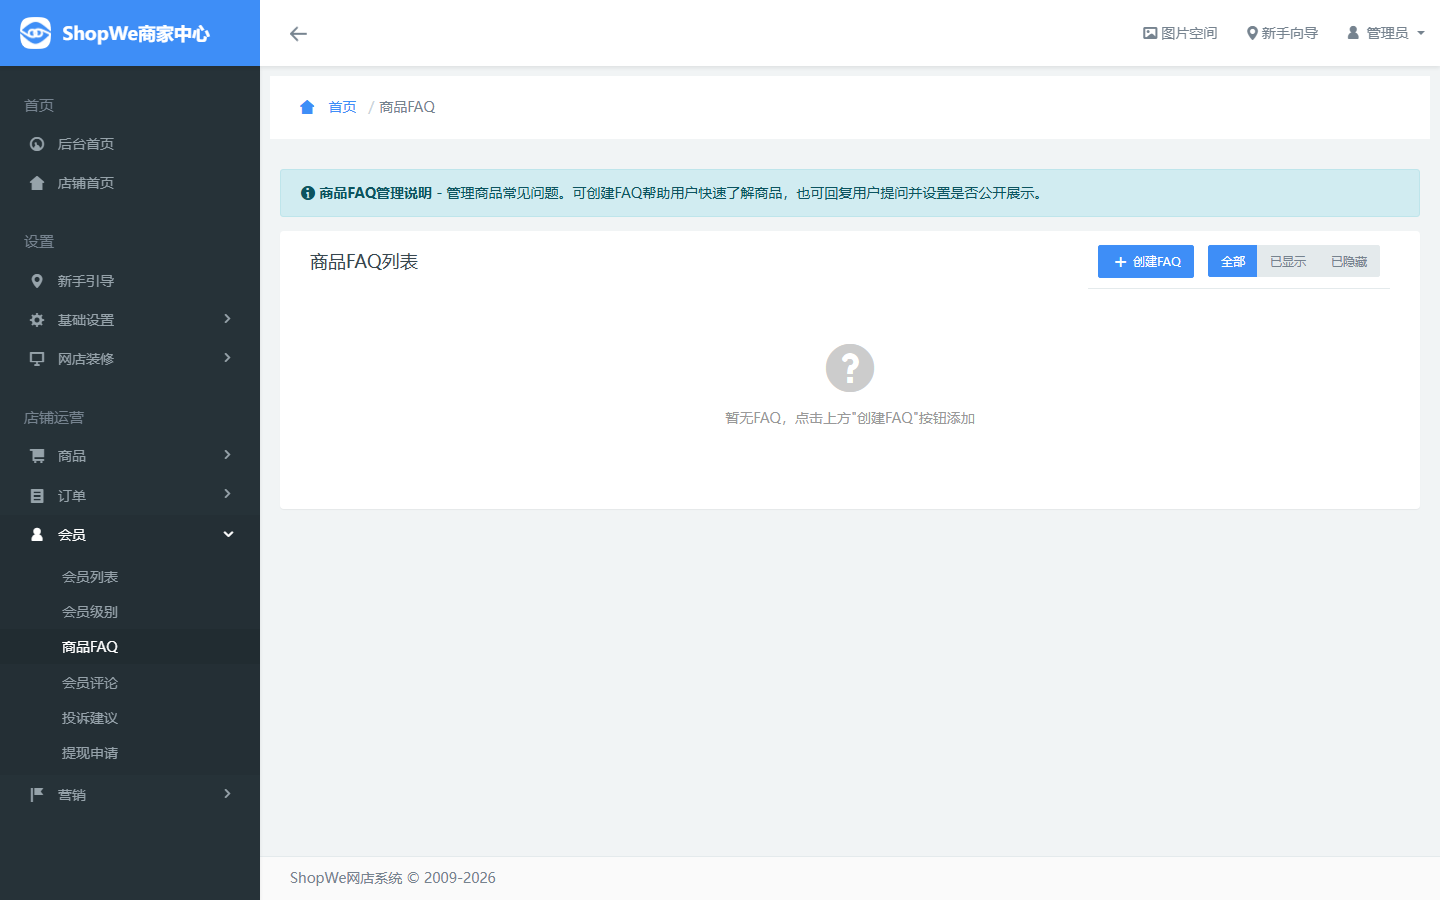This screenshot has width=1440, height=900.
Task: Click the info icon in the notice banner
Action: 308,193
